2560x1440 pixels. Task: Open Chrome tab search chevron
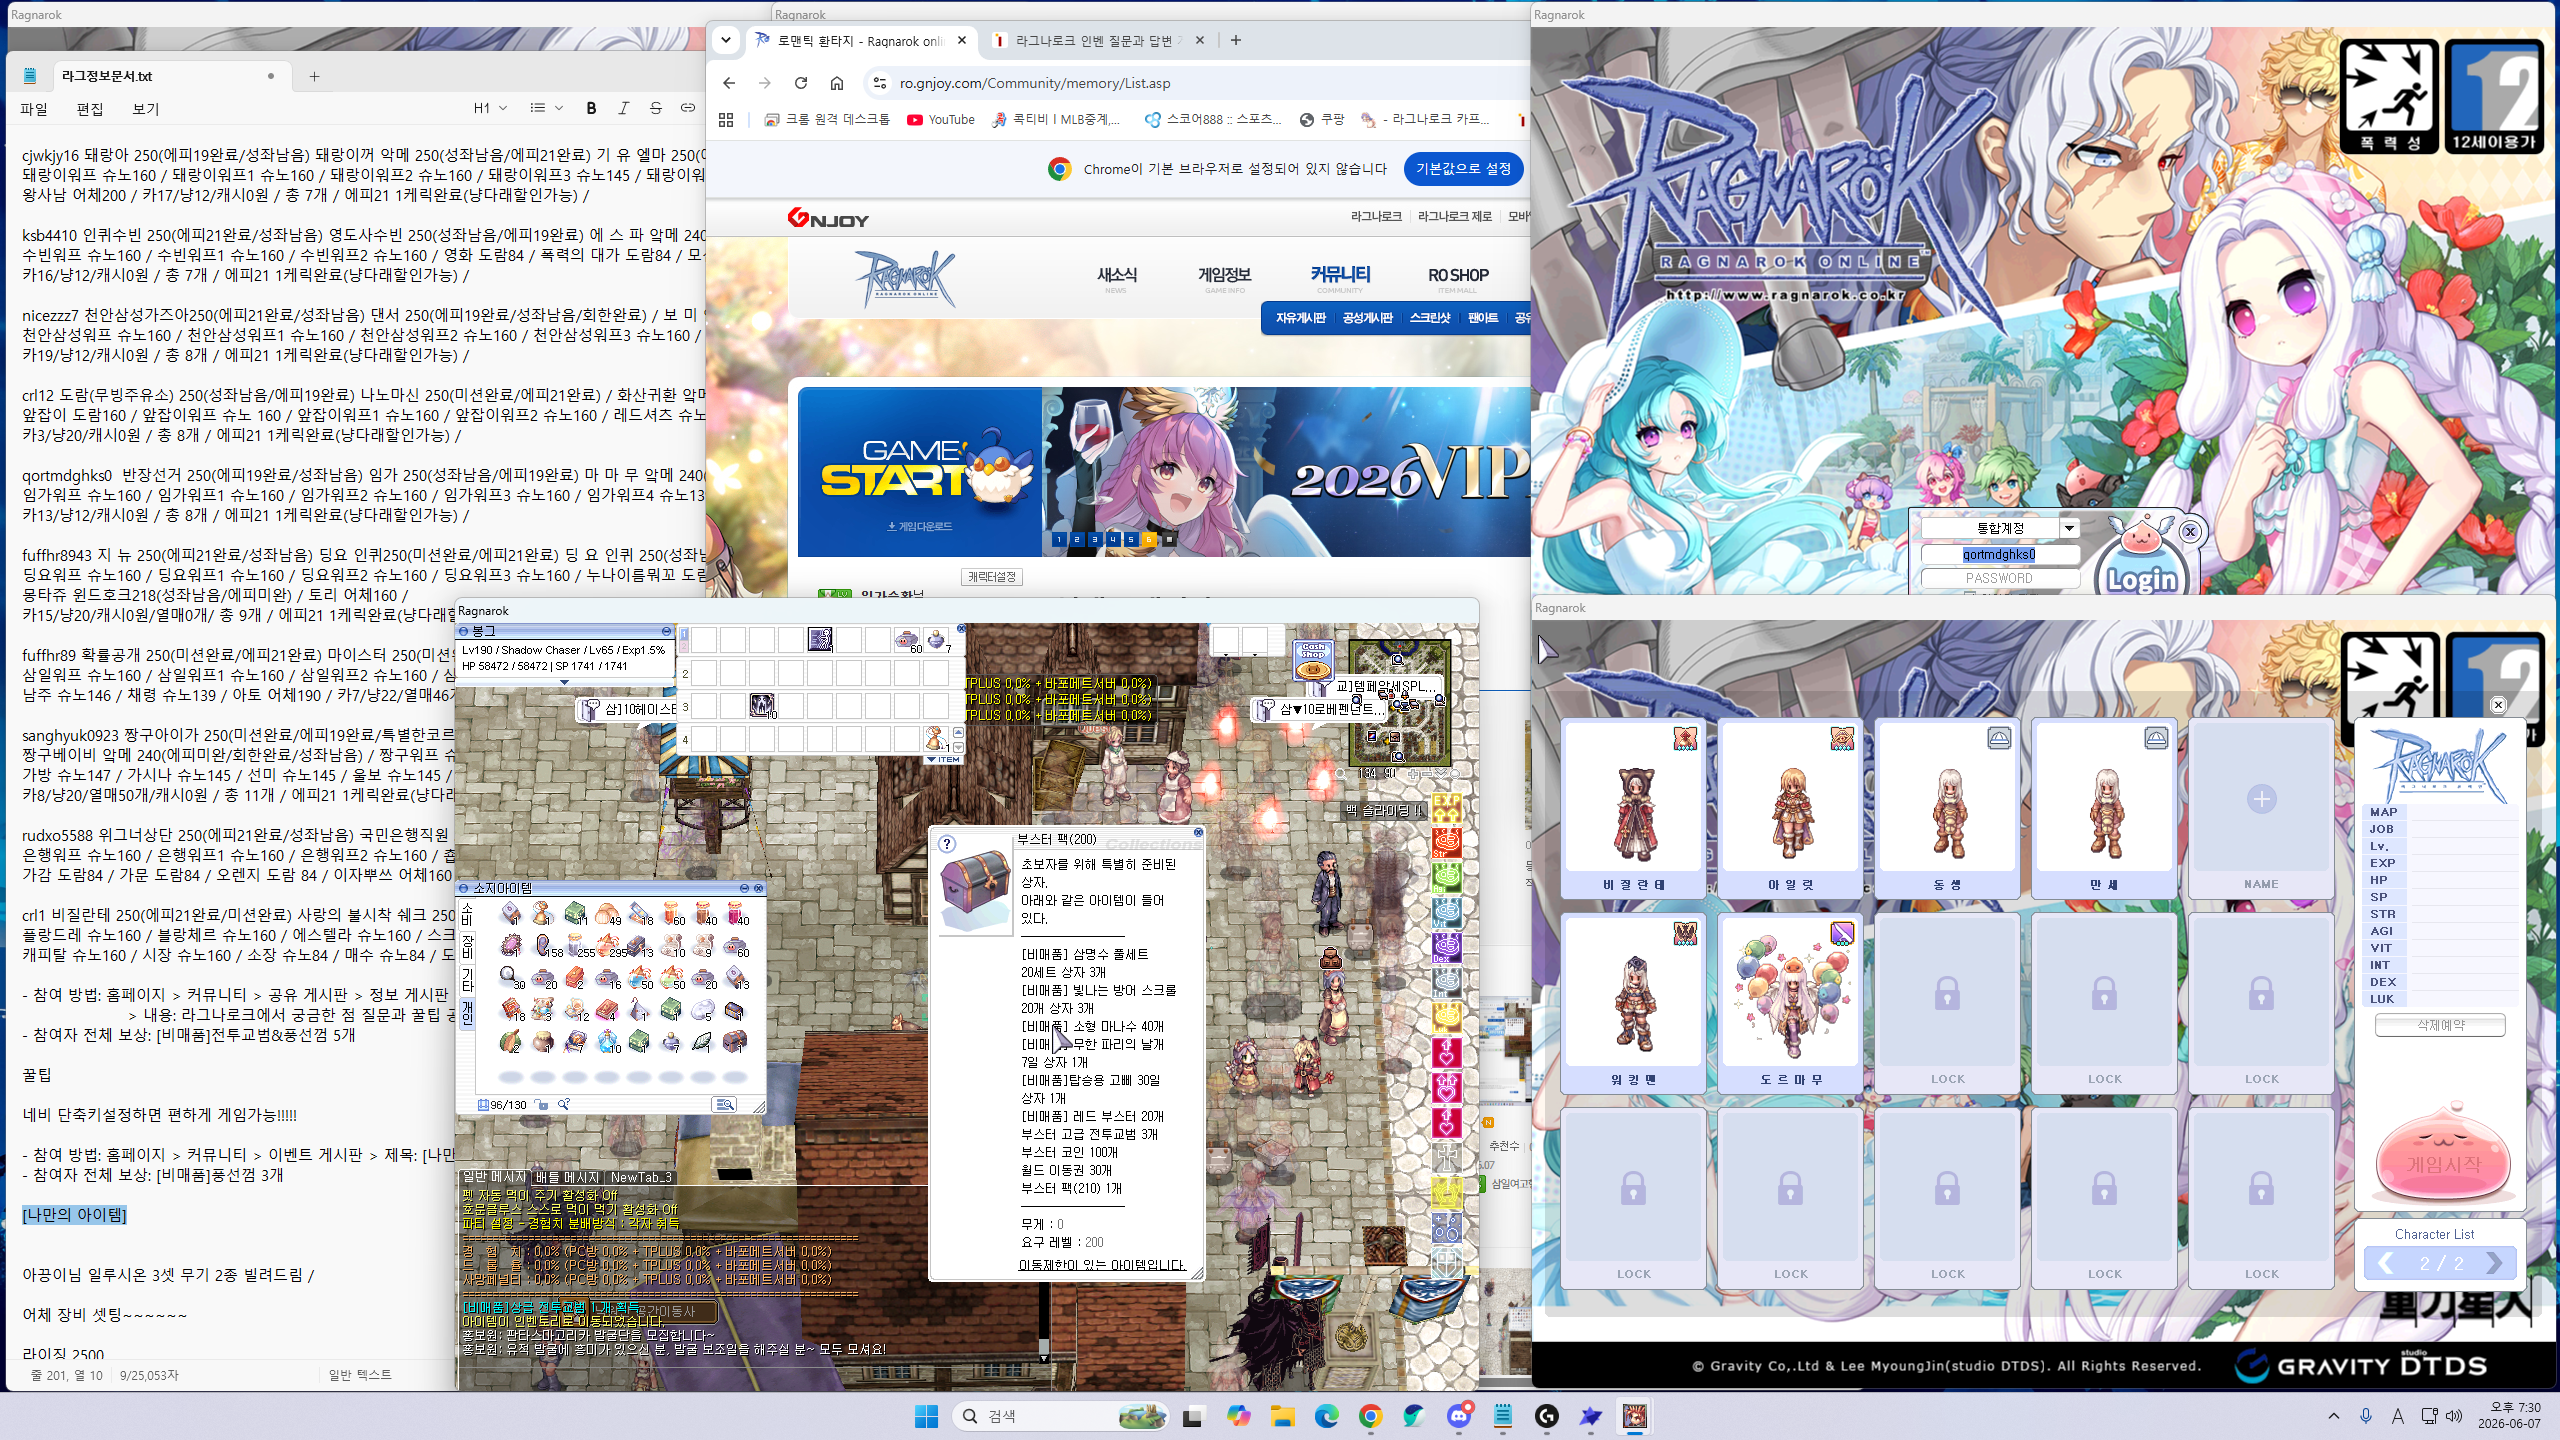pyautogui.click(x=726, y=40)
